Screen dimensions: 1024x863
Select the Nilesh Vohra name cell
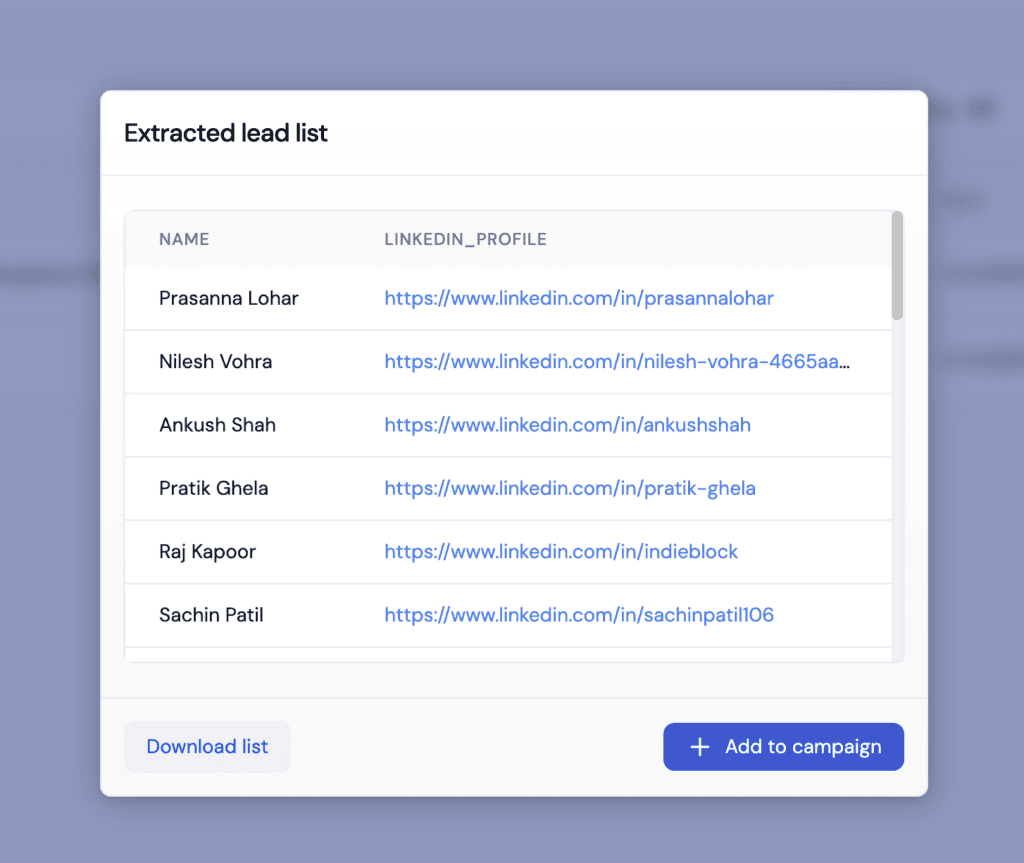pyautogui.click(x=216, y=361)
